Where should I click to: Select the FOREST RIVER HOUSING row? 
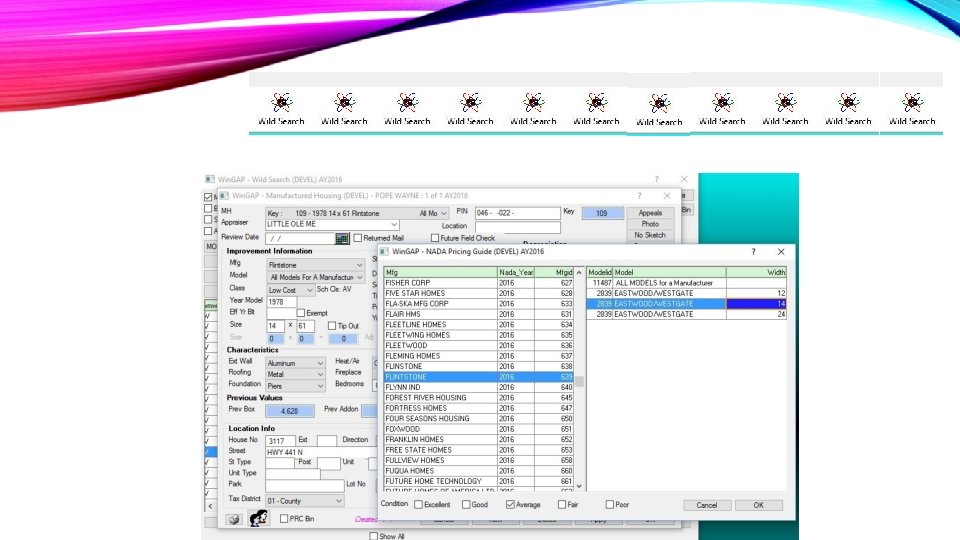pos(478,397)
